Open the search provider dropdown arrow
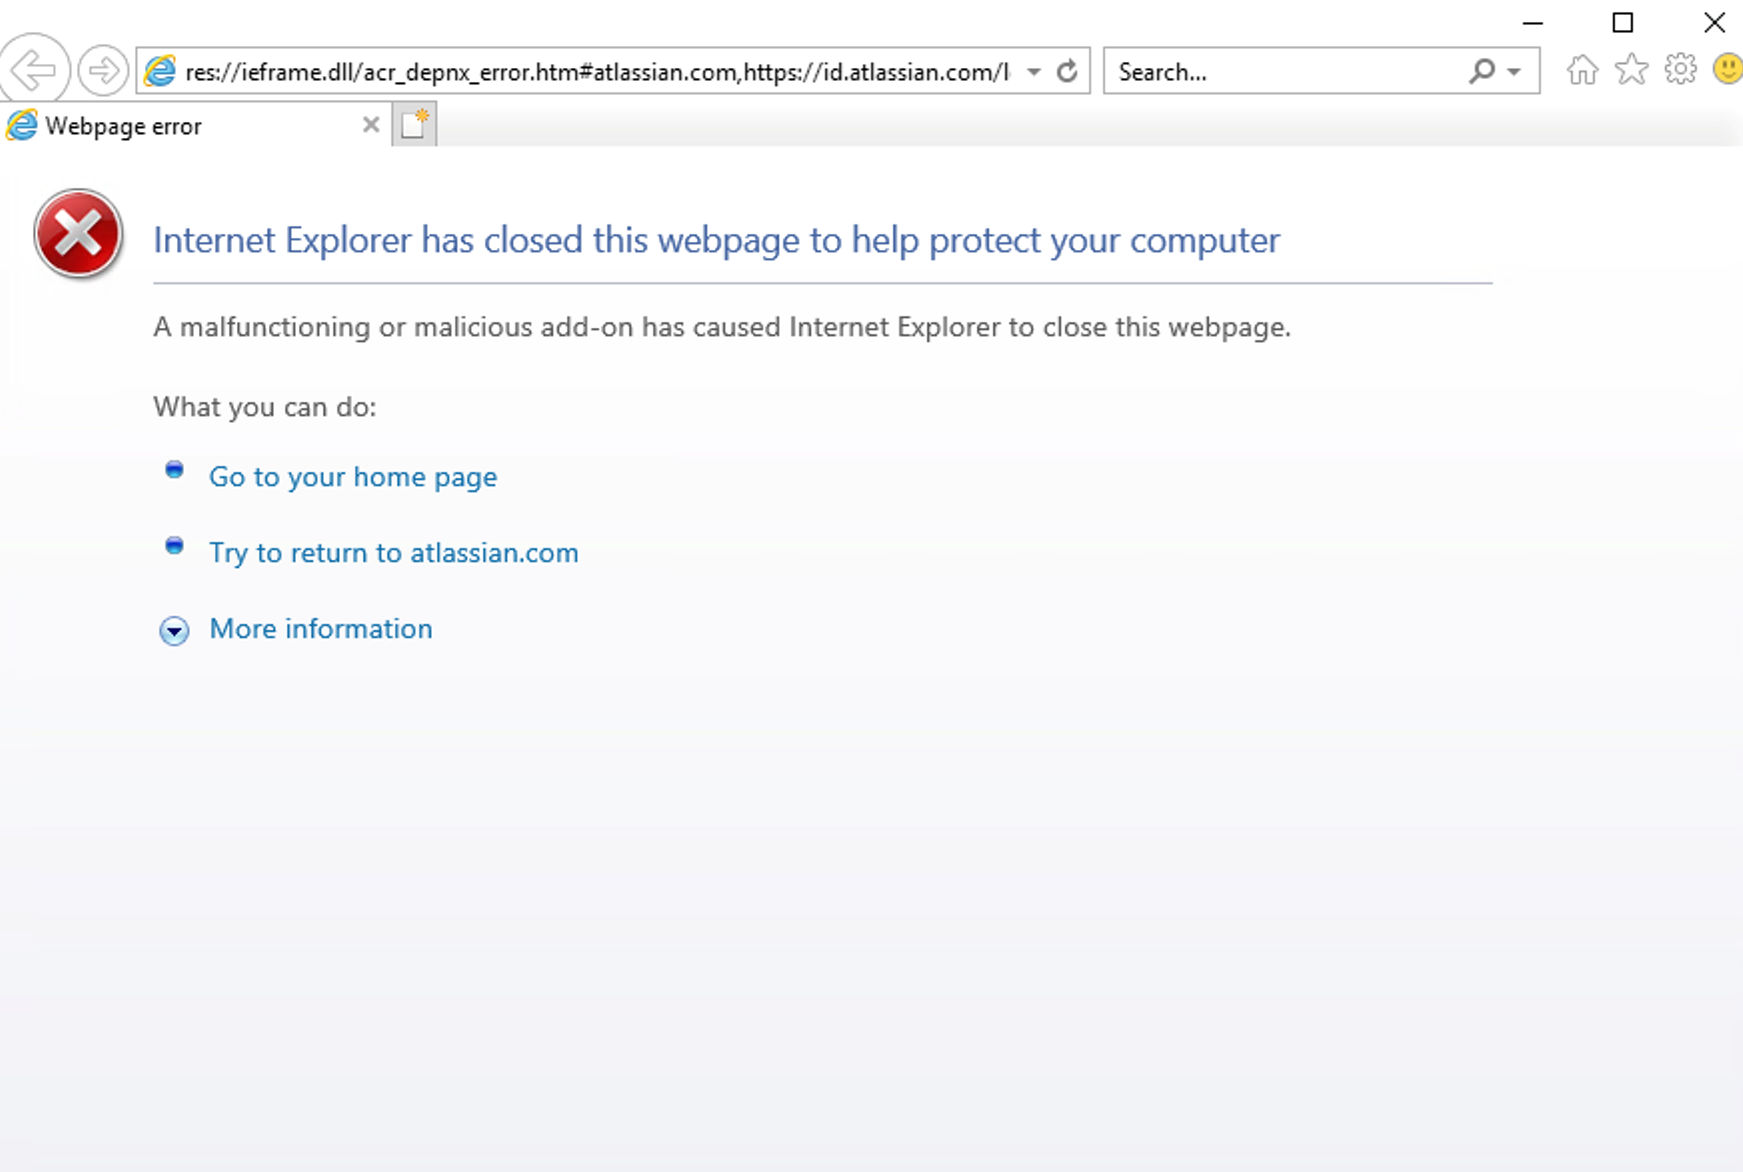 (1514, 72)
